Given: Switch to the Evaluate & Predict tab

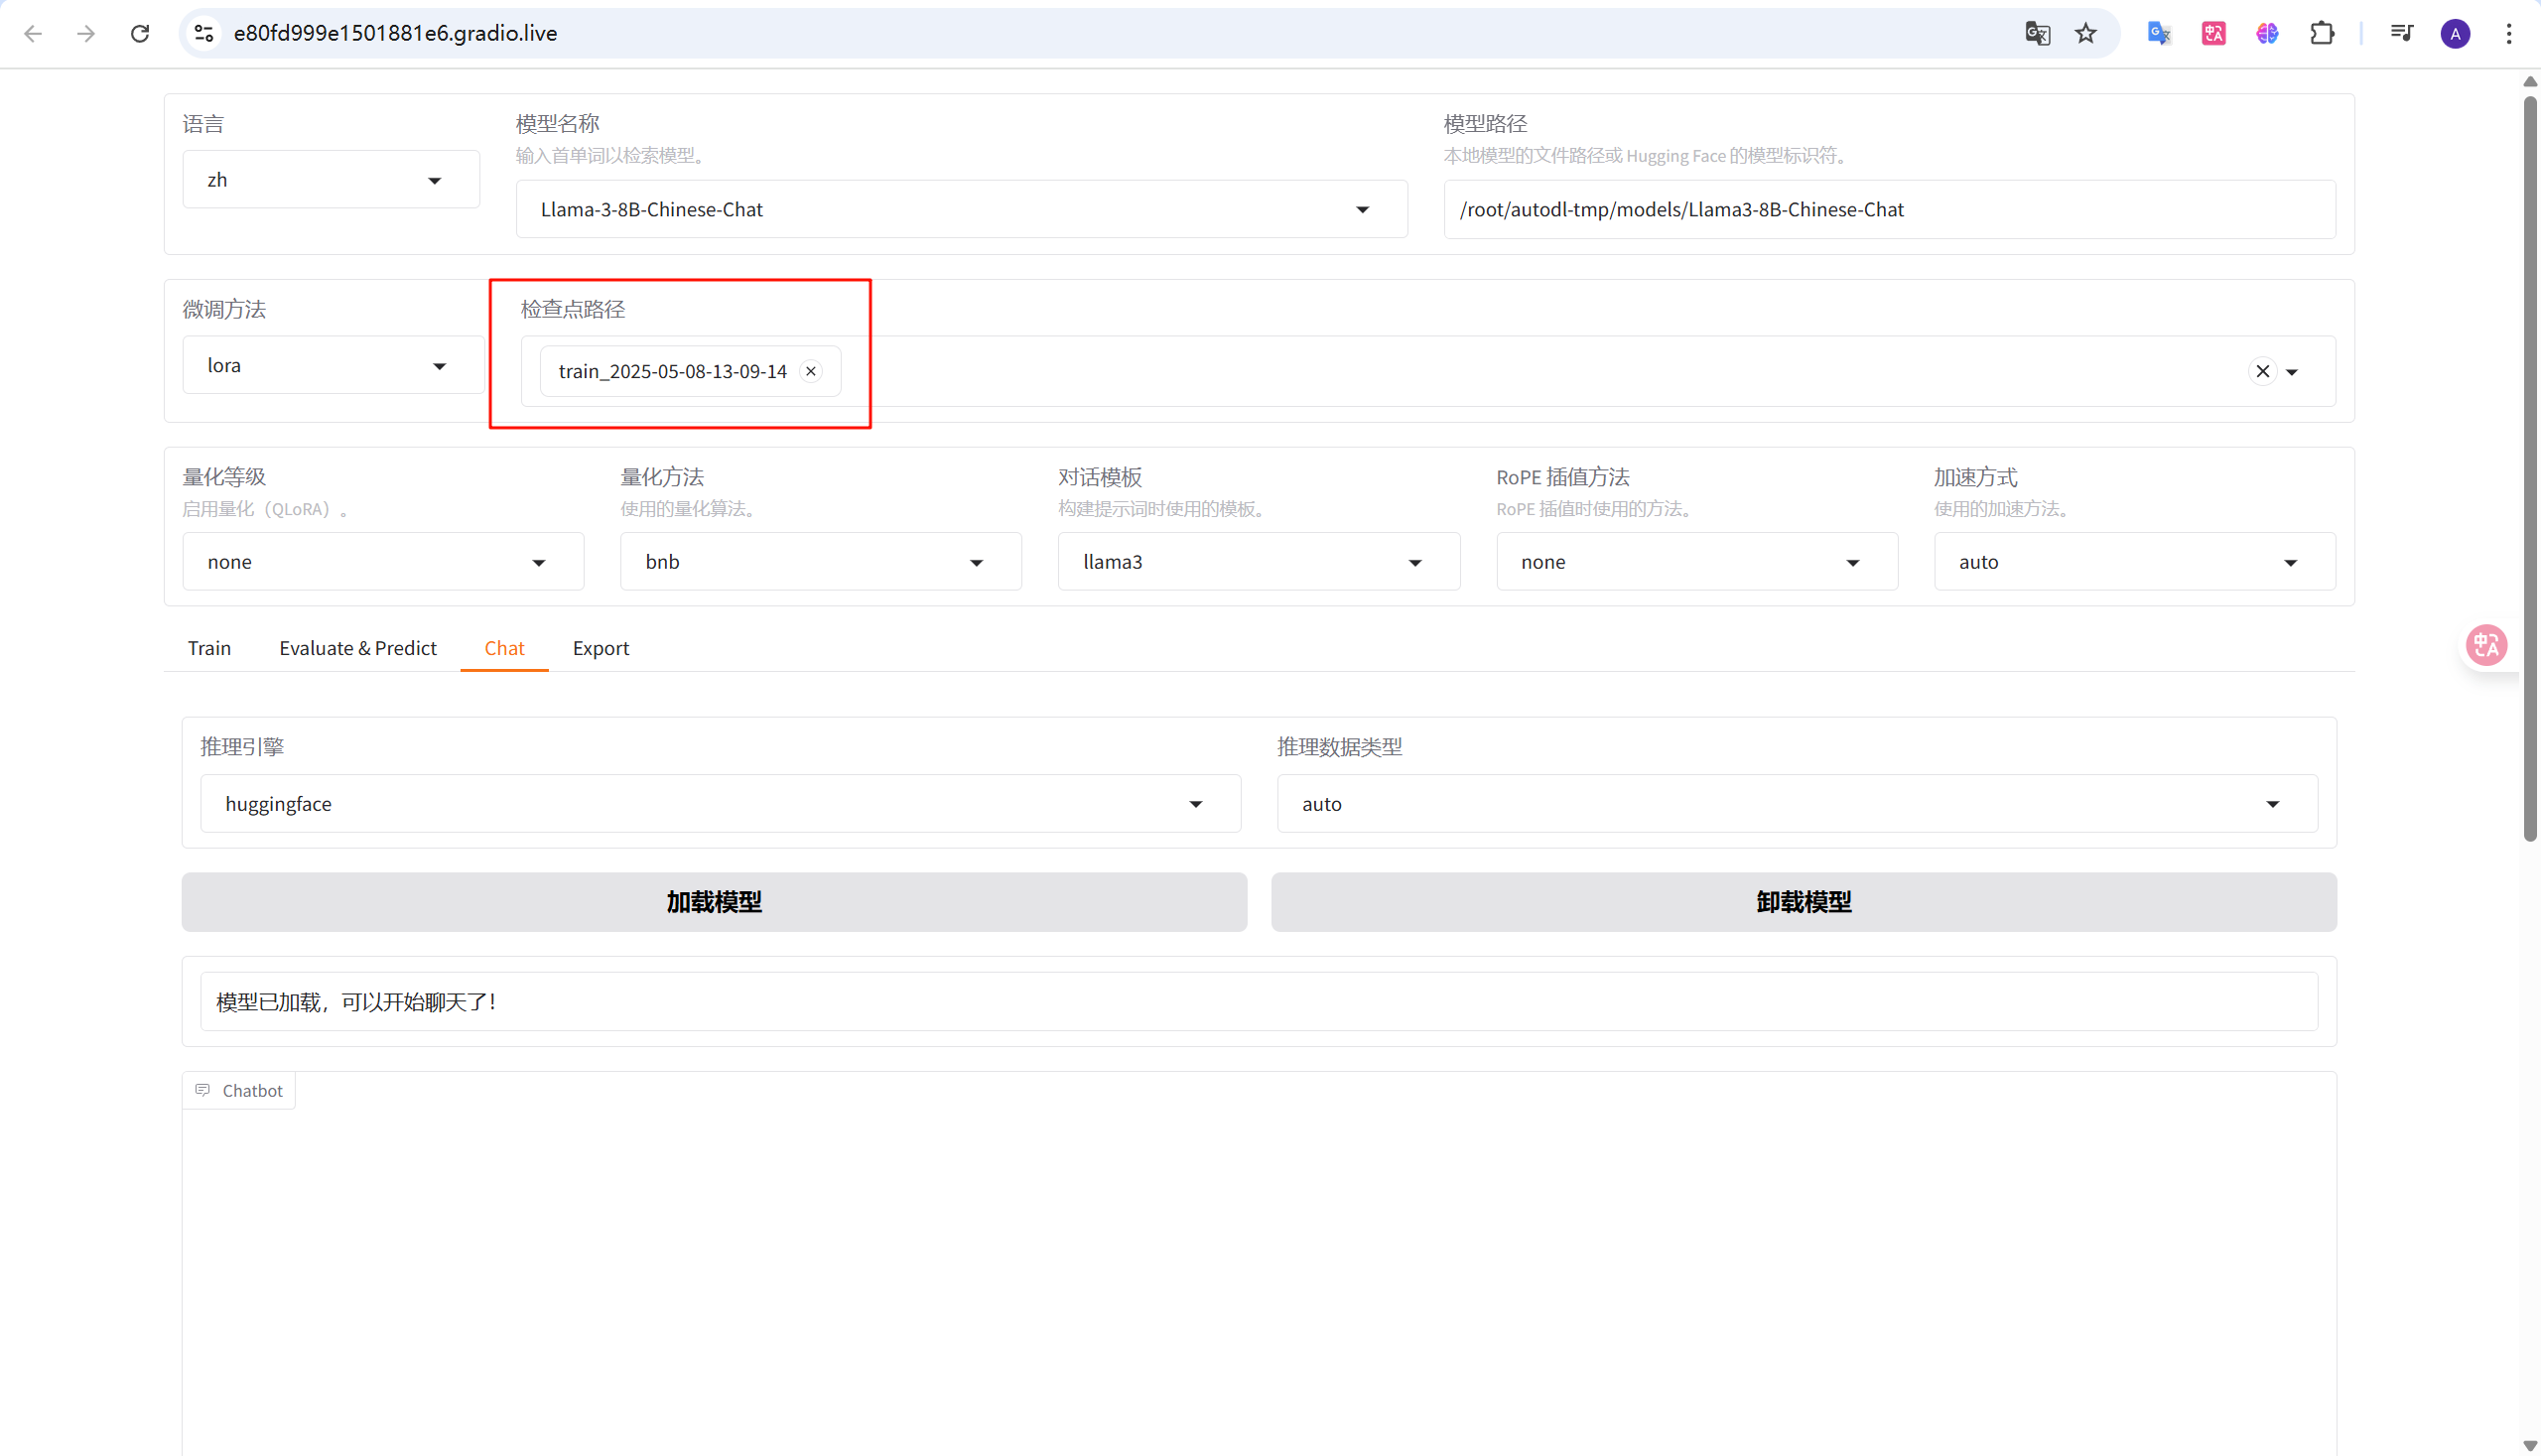Looking at the screenshot, I should [357, 648].
